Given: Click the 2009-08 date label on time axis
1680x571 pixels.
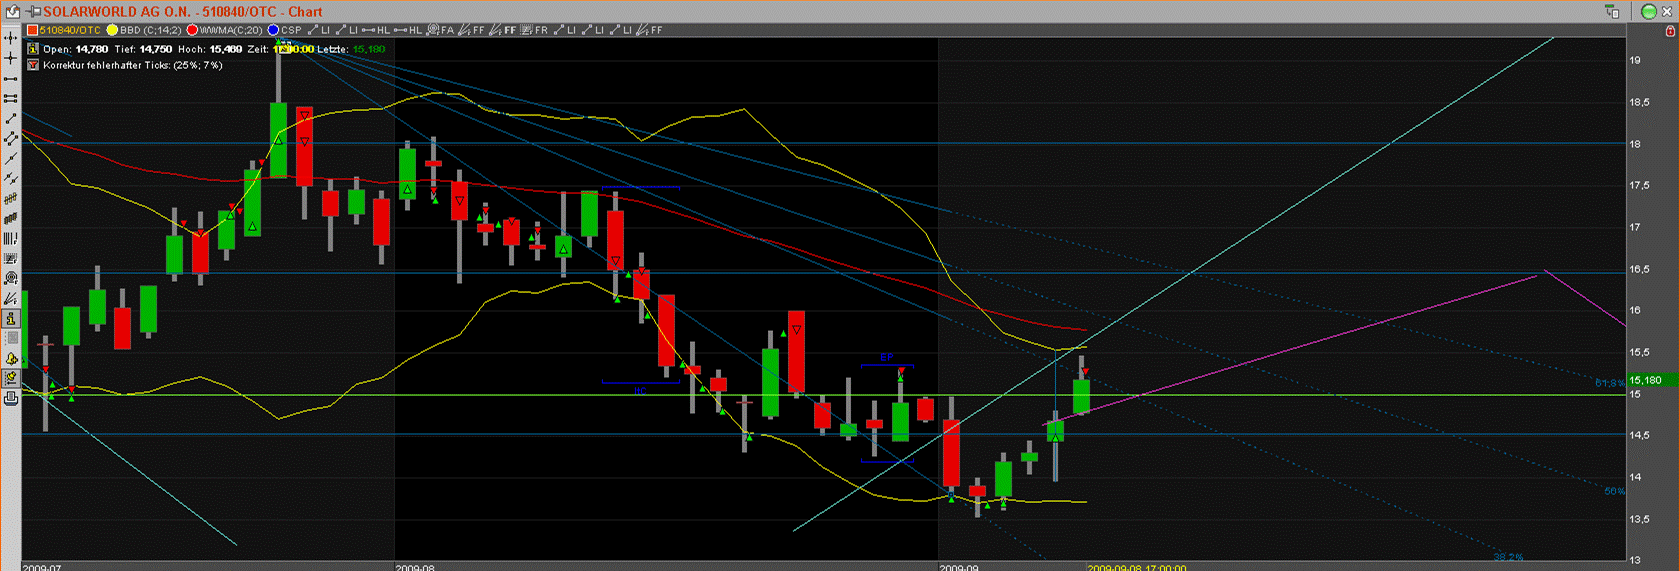Looking at the screenshot, I should coord(415,567).
